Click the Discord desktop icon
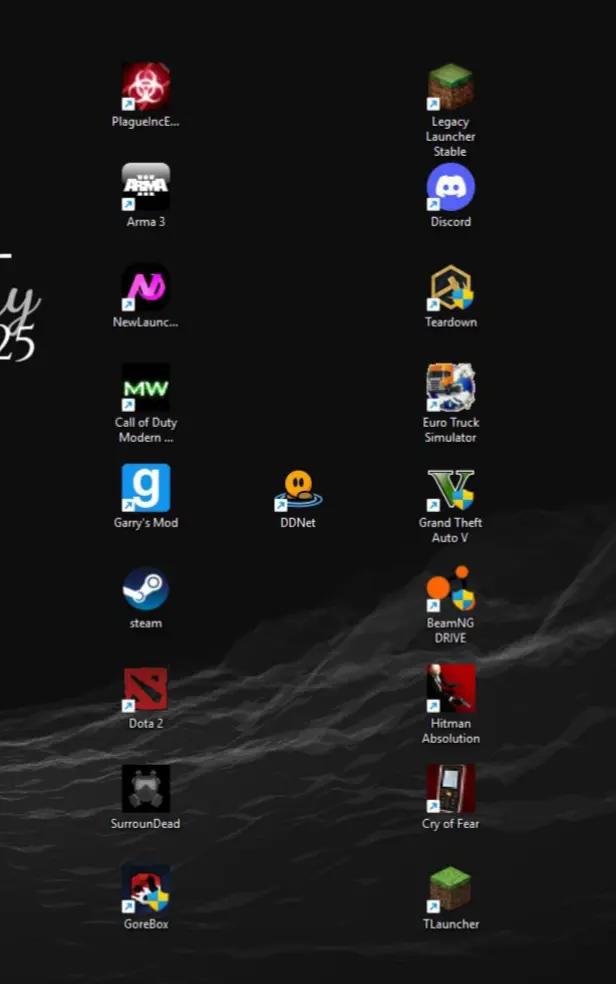Viewport: 616px width, 984px height. (450, 186)
